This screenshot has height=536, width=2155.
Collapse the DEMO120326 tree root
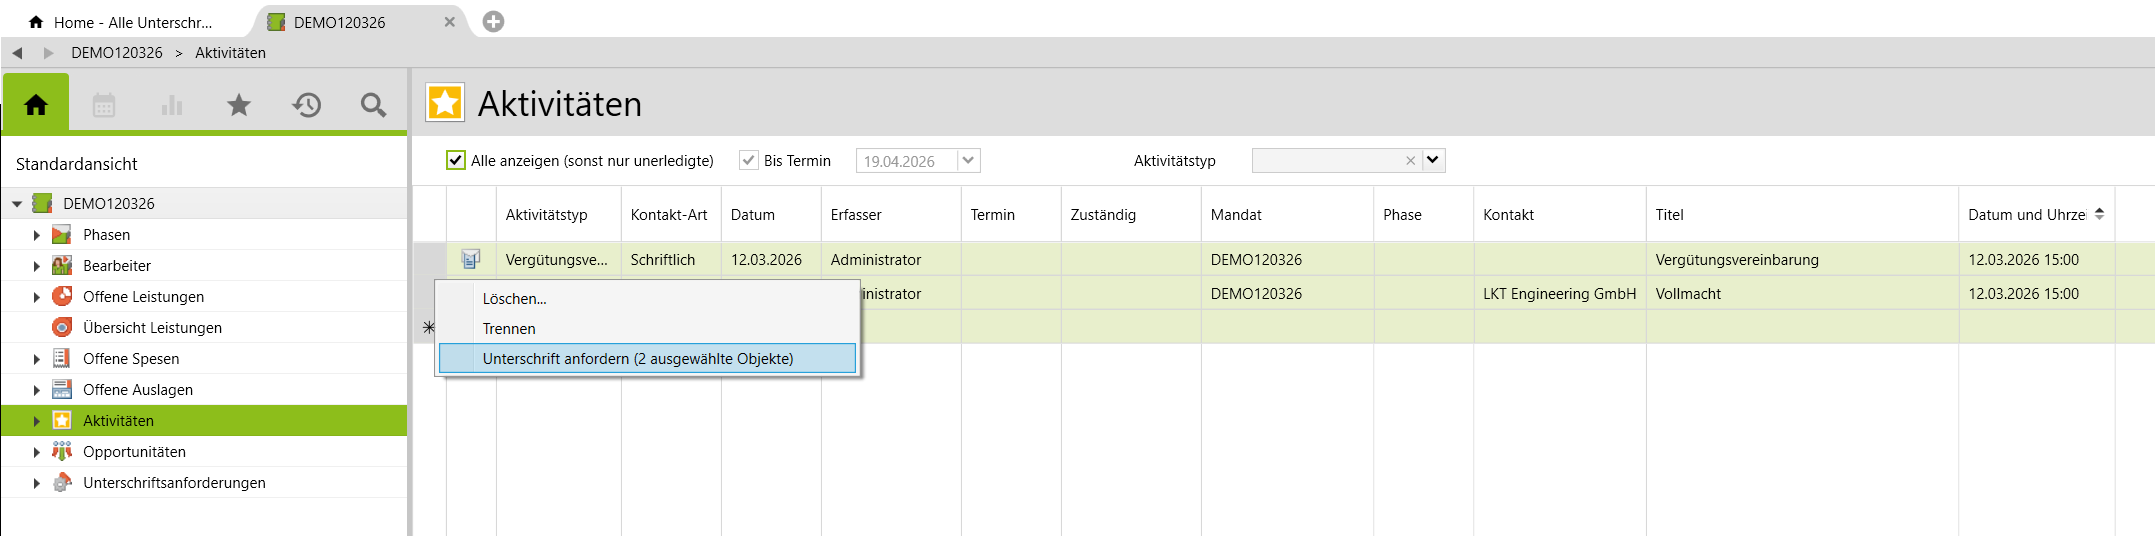point(17,204)
